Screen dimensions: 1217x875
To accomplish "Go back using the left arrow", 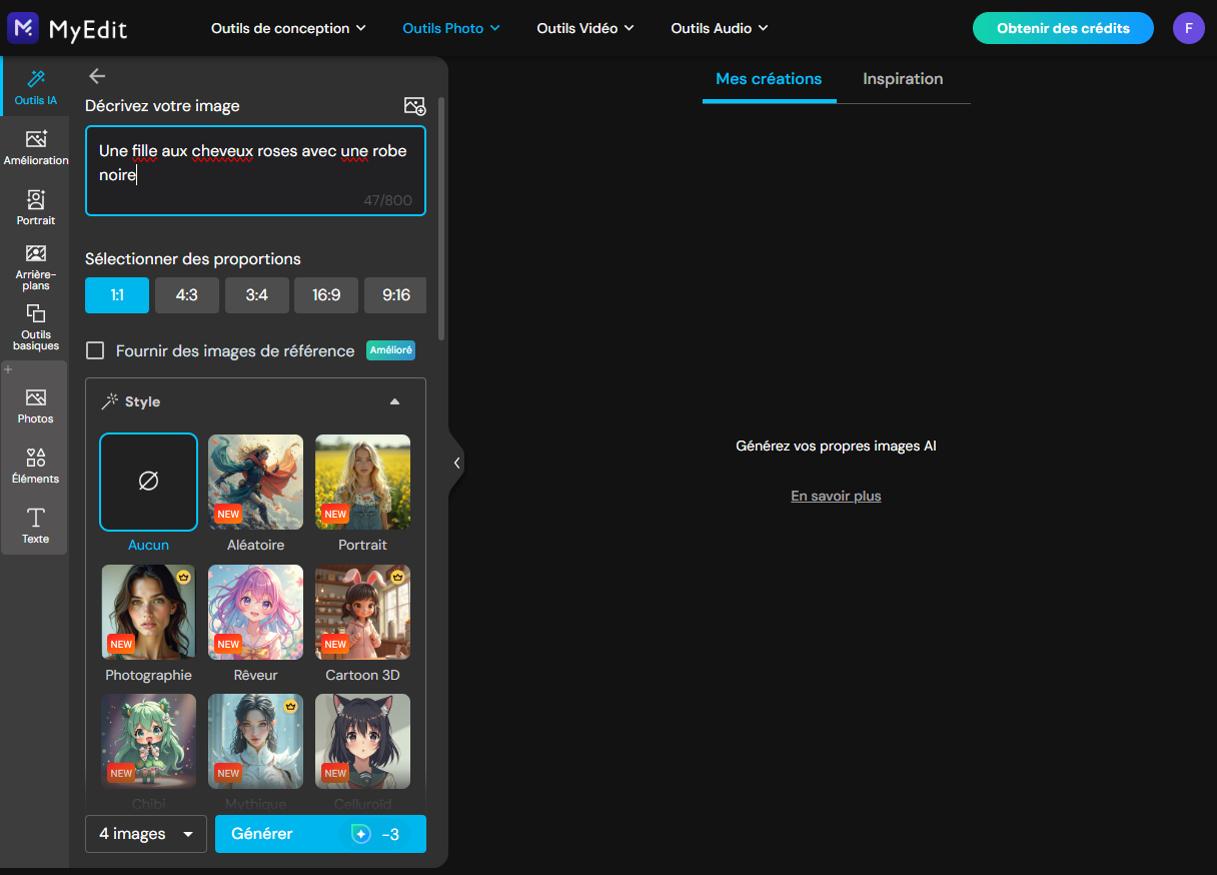I will tap(97, 76).
